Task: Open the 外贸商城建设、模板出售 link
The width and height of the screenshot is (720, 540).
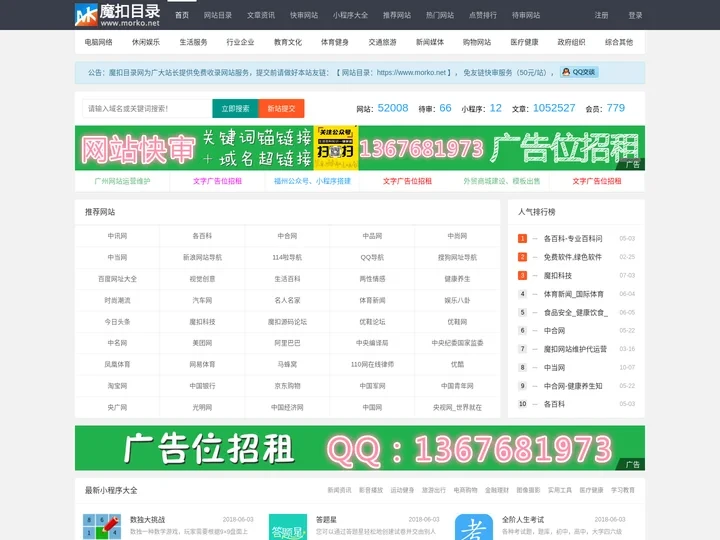Action: (x=502, y=181)
